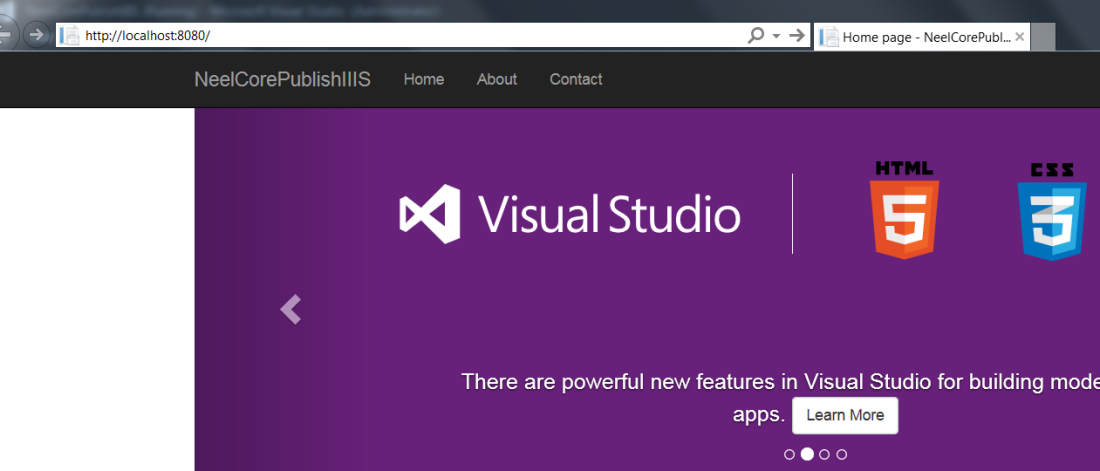Select the third carousel indicator dot
The width and height of the screenshot is (1100, 471).
tap(824, 455)
